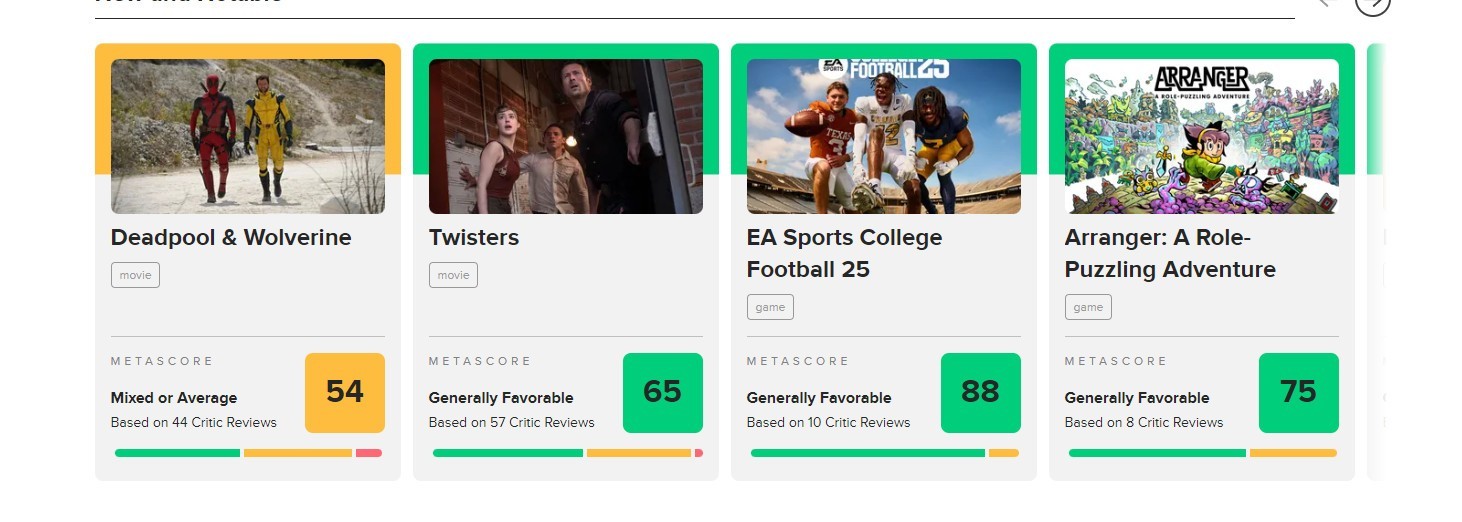Click the game tag under EA Sports College Football 25
1462x522 pixels.
770,307
